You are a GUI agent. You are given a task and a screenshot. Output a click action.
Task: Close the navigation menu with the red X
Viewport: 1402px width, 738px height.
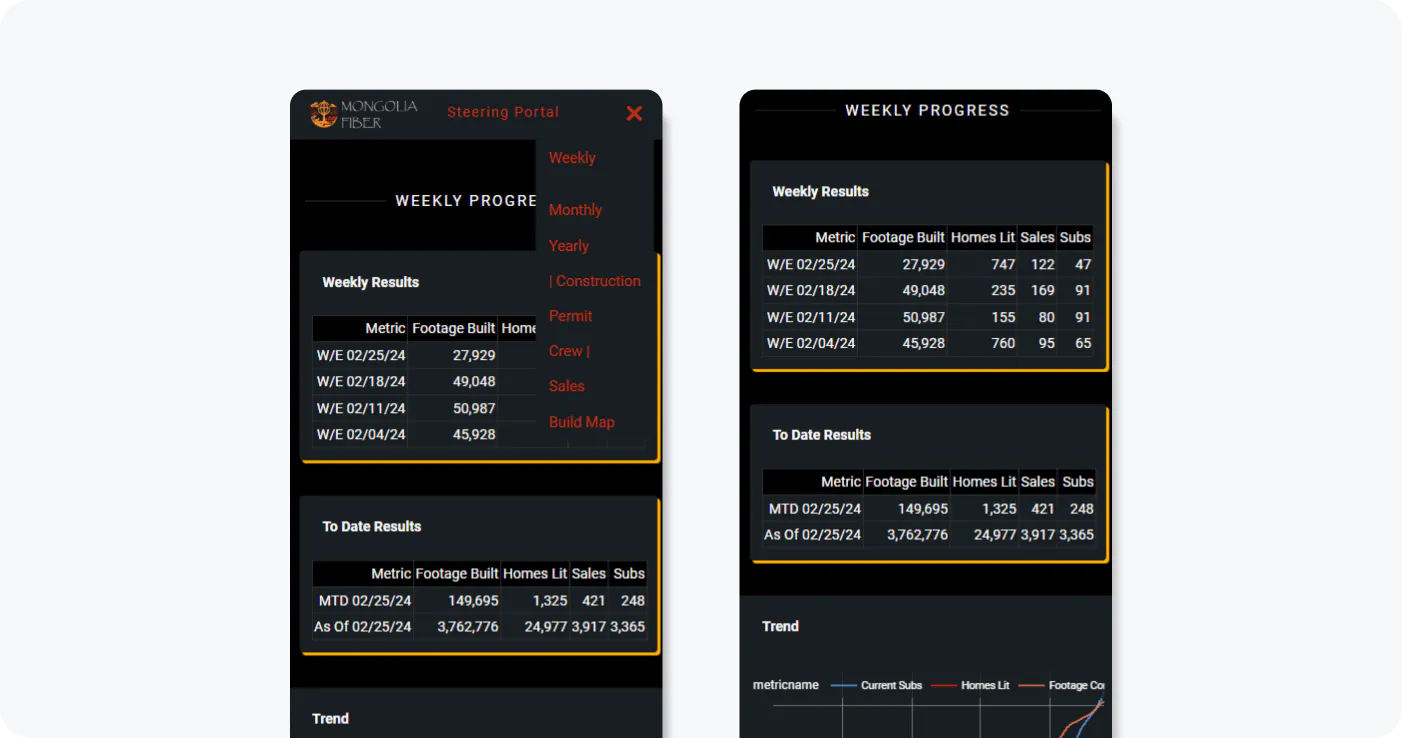tap(634, 113)
